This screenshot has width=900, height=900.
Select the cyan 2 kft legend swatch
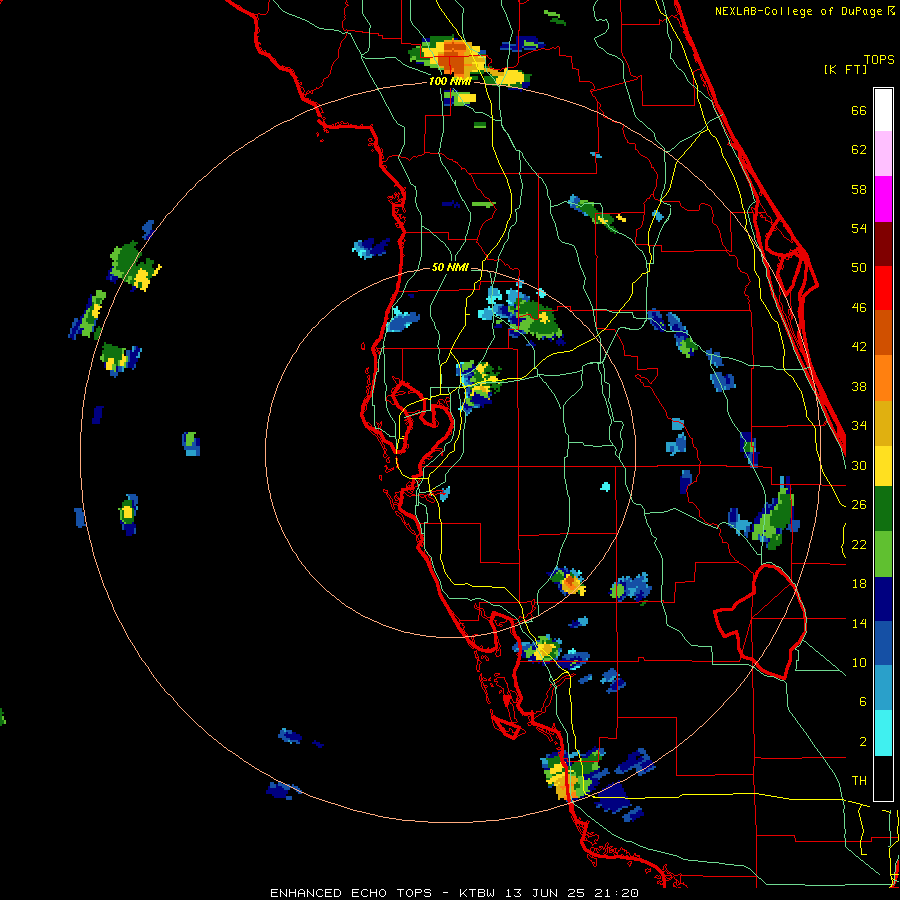pos(883,734)
